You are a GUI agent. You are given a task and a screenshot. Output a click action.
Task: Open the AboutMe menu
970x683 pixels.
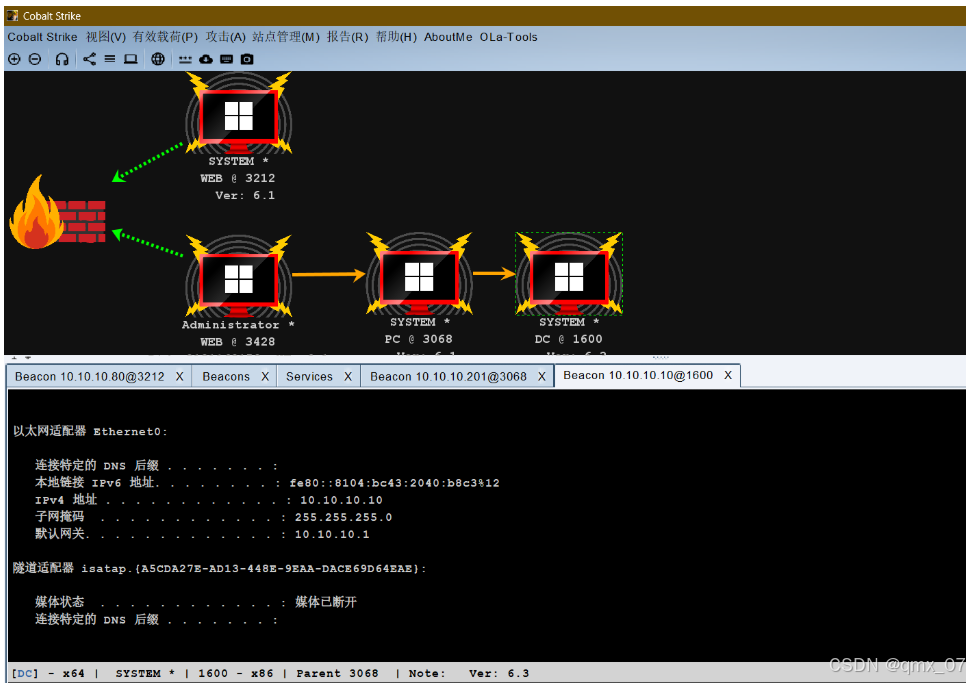tap(448, 37)
